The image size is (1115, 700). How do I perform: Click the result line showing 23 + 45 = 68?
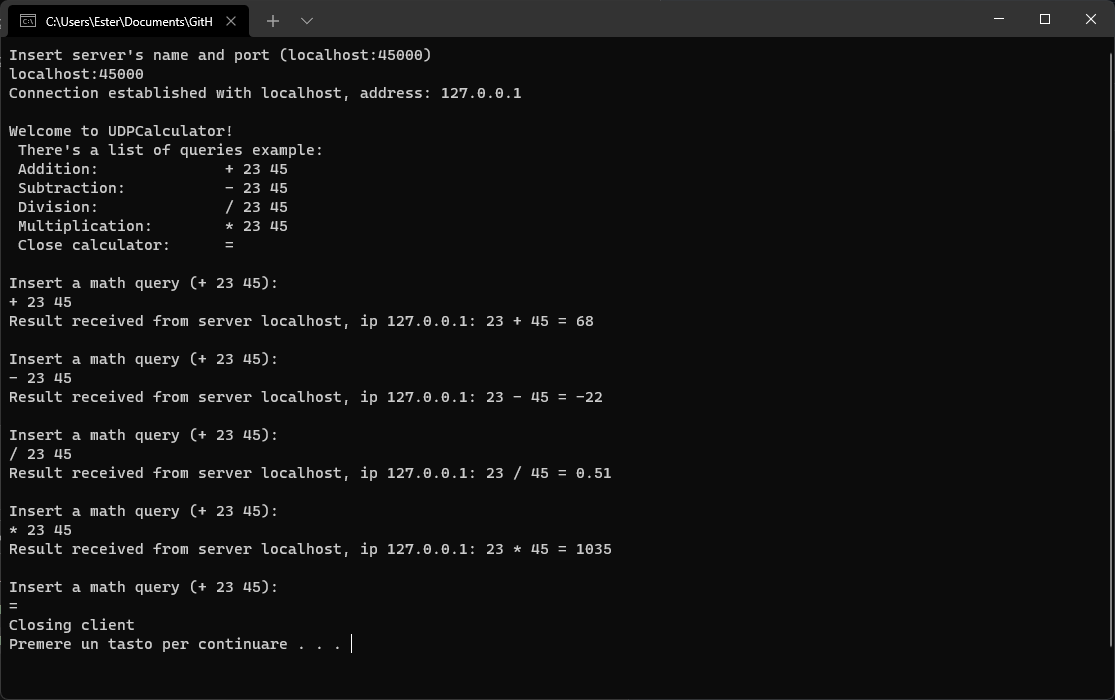[x=300, y=321]
